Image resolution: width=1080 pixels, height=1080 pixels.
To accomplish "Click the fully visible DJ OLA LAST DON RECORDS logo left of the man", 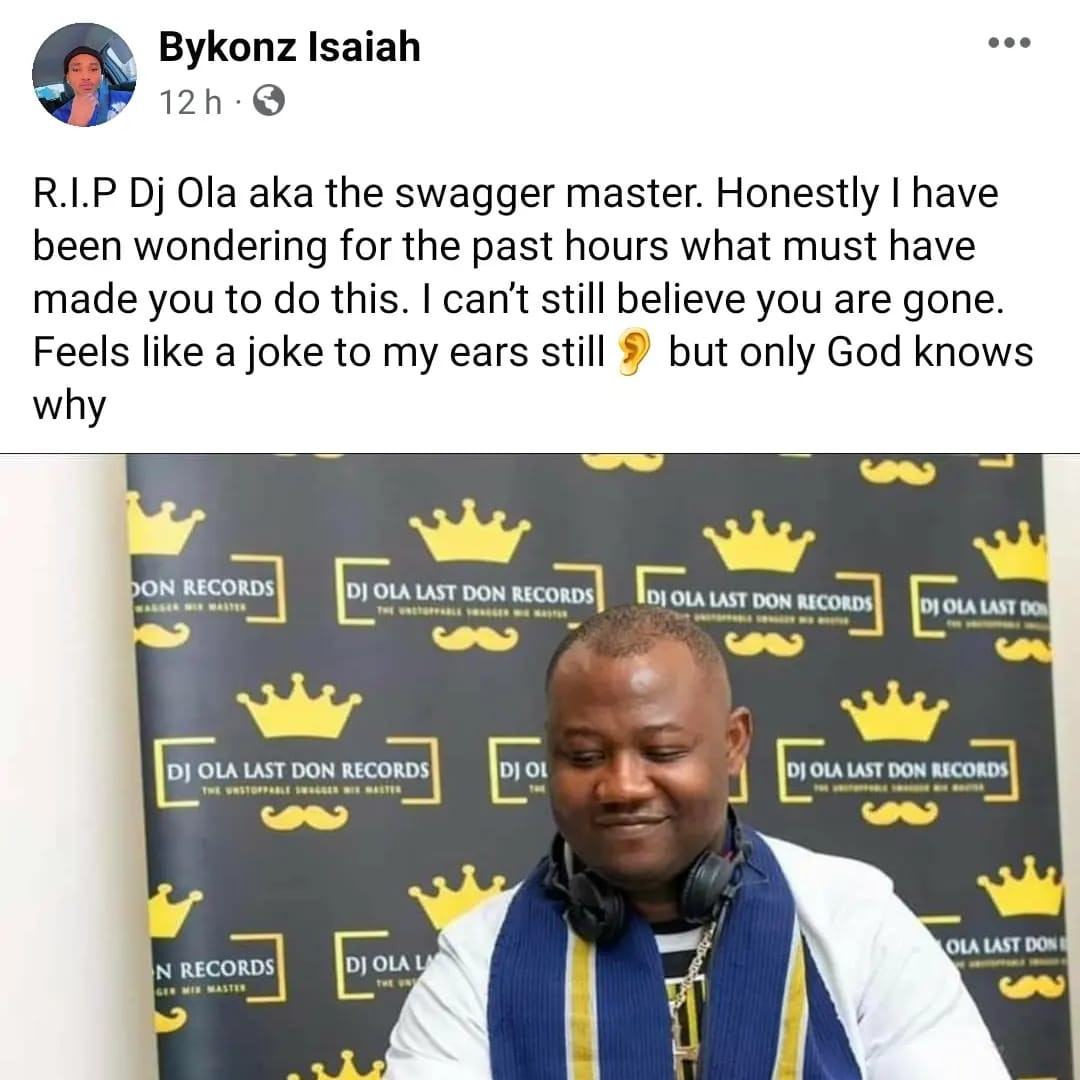I will point(298,770).
